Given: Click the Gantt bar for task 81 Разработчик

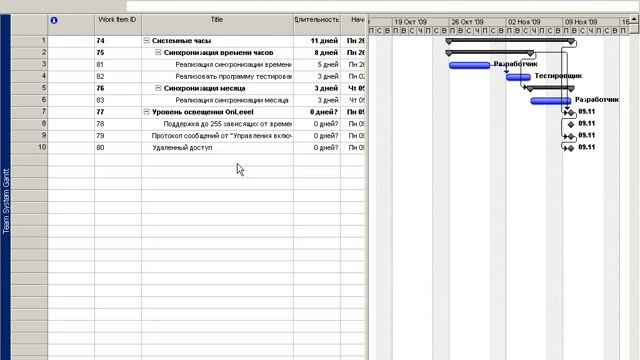Looking at the screenshot, I should click(x=469, y=65).
